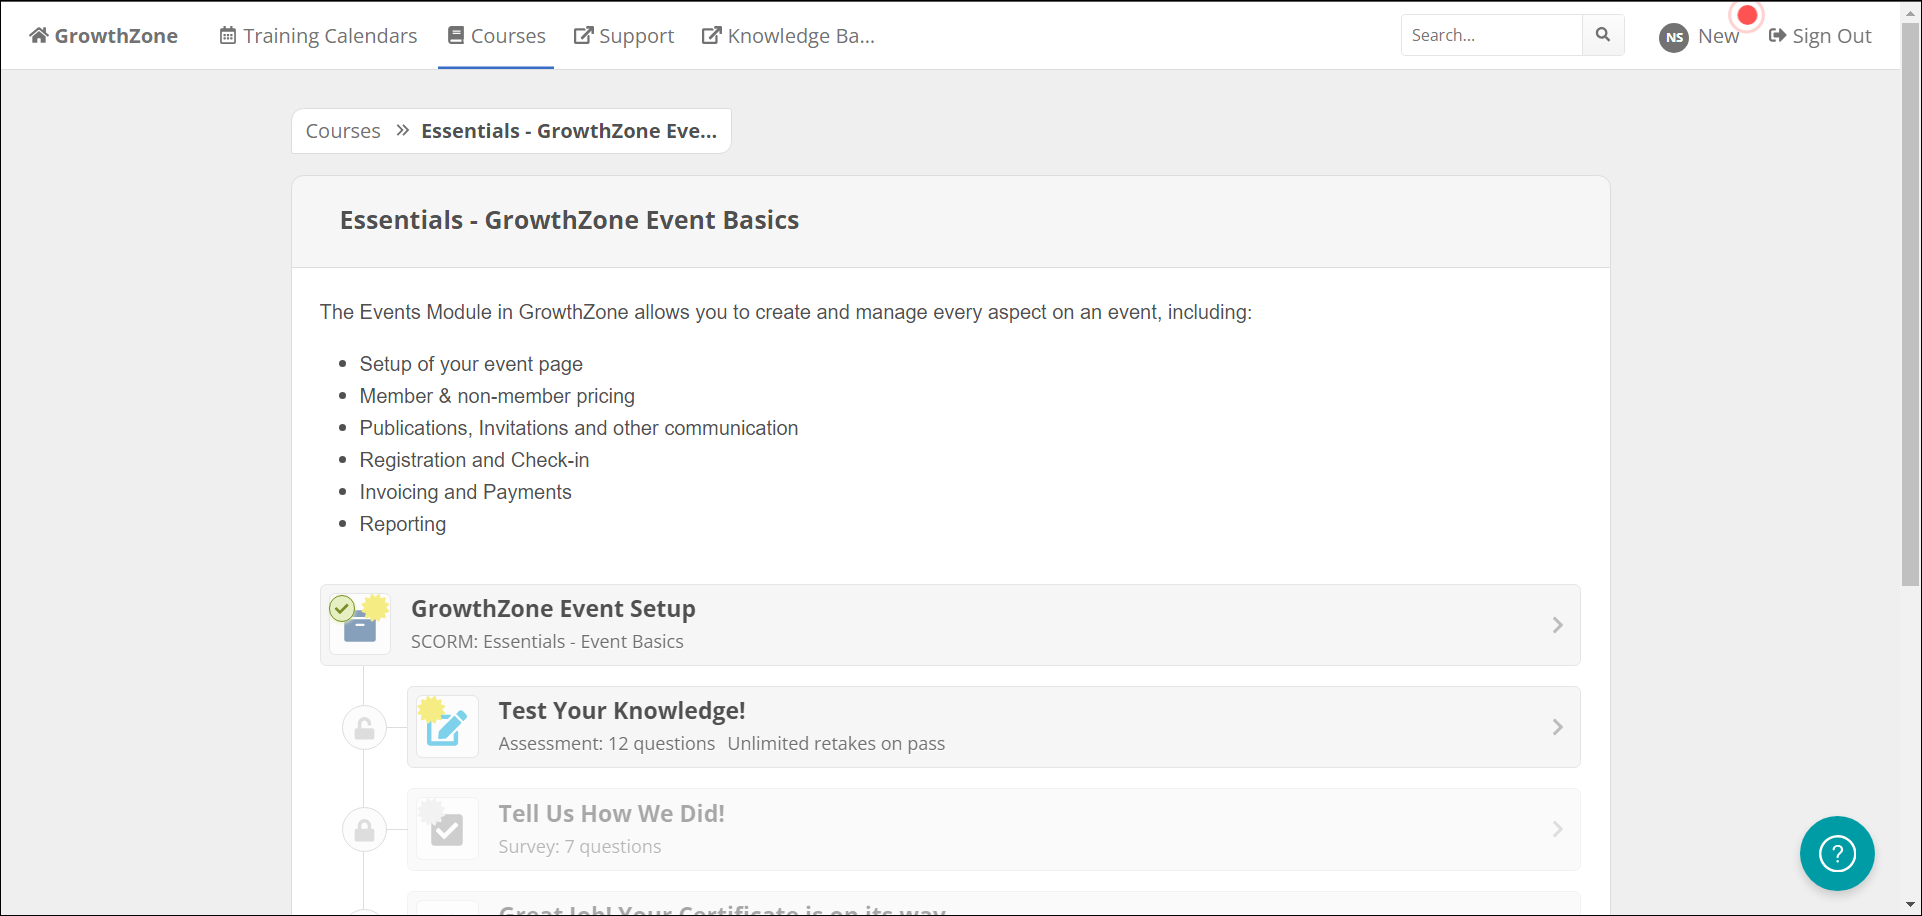
Task: Click the NS user avatar
Action: [x=1674, y=37]
